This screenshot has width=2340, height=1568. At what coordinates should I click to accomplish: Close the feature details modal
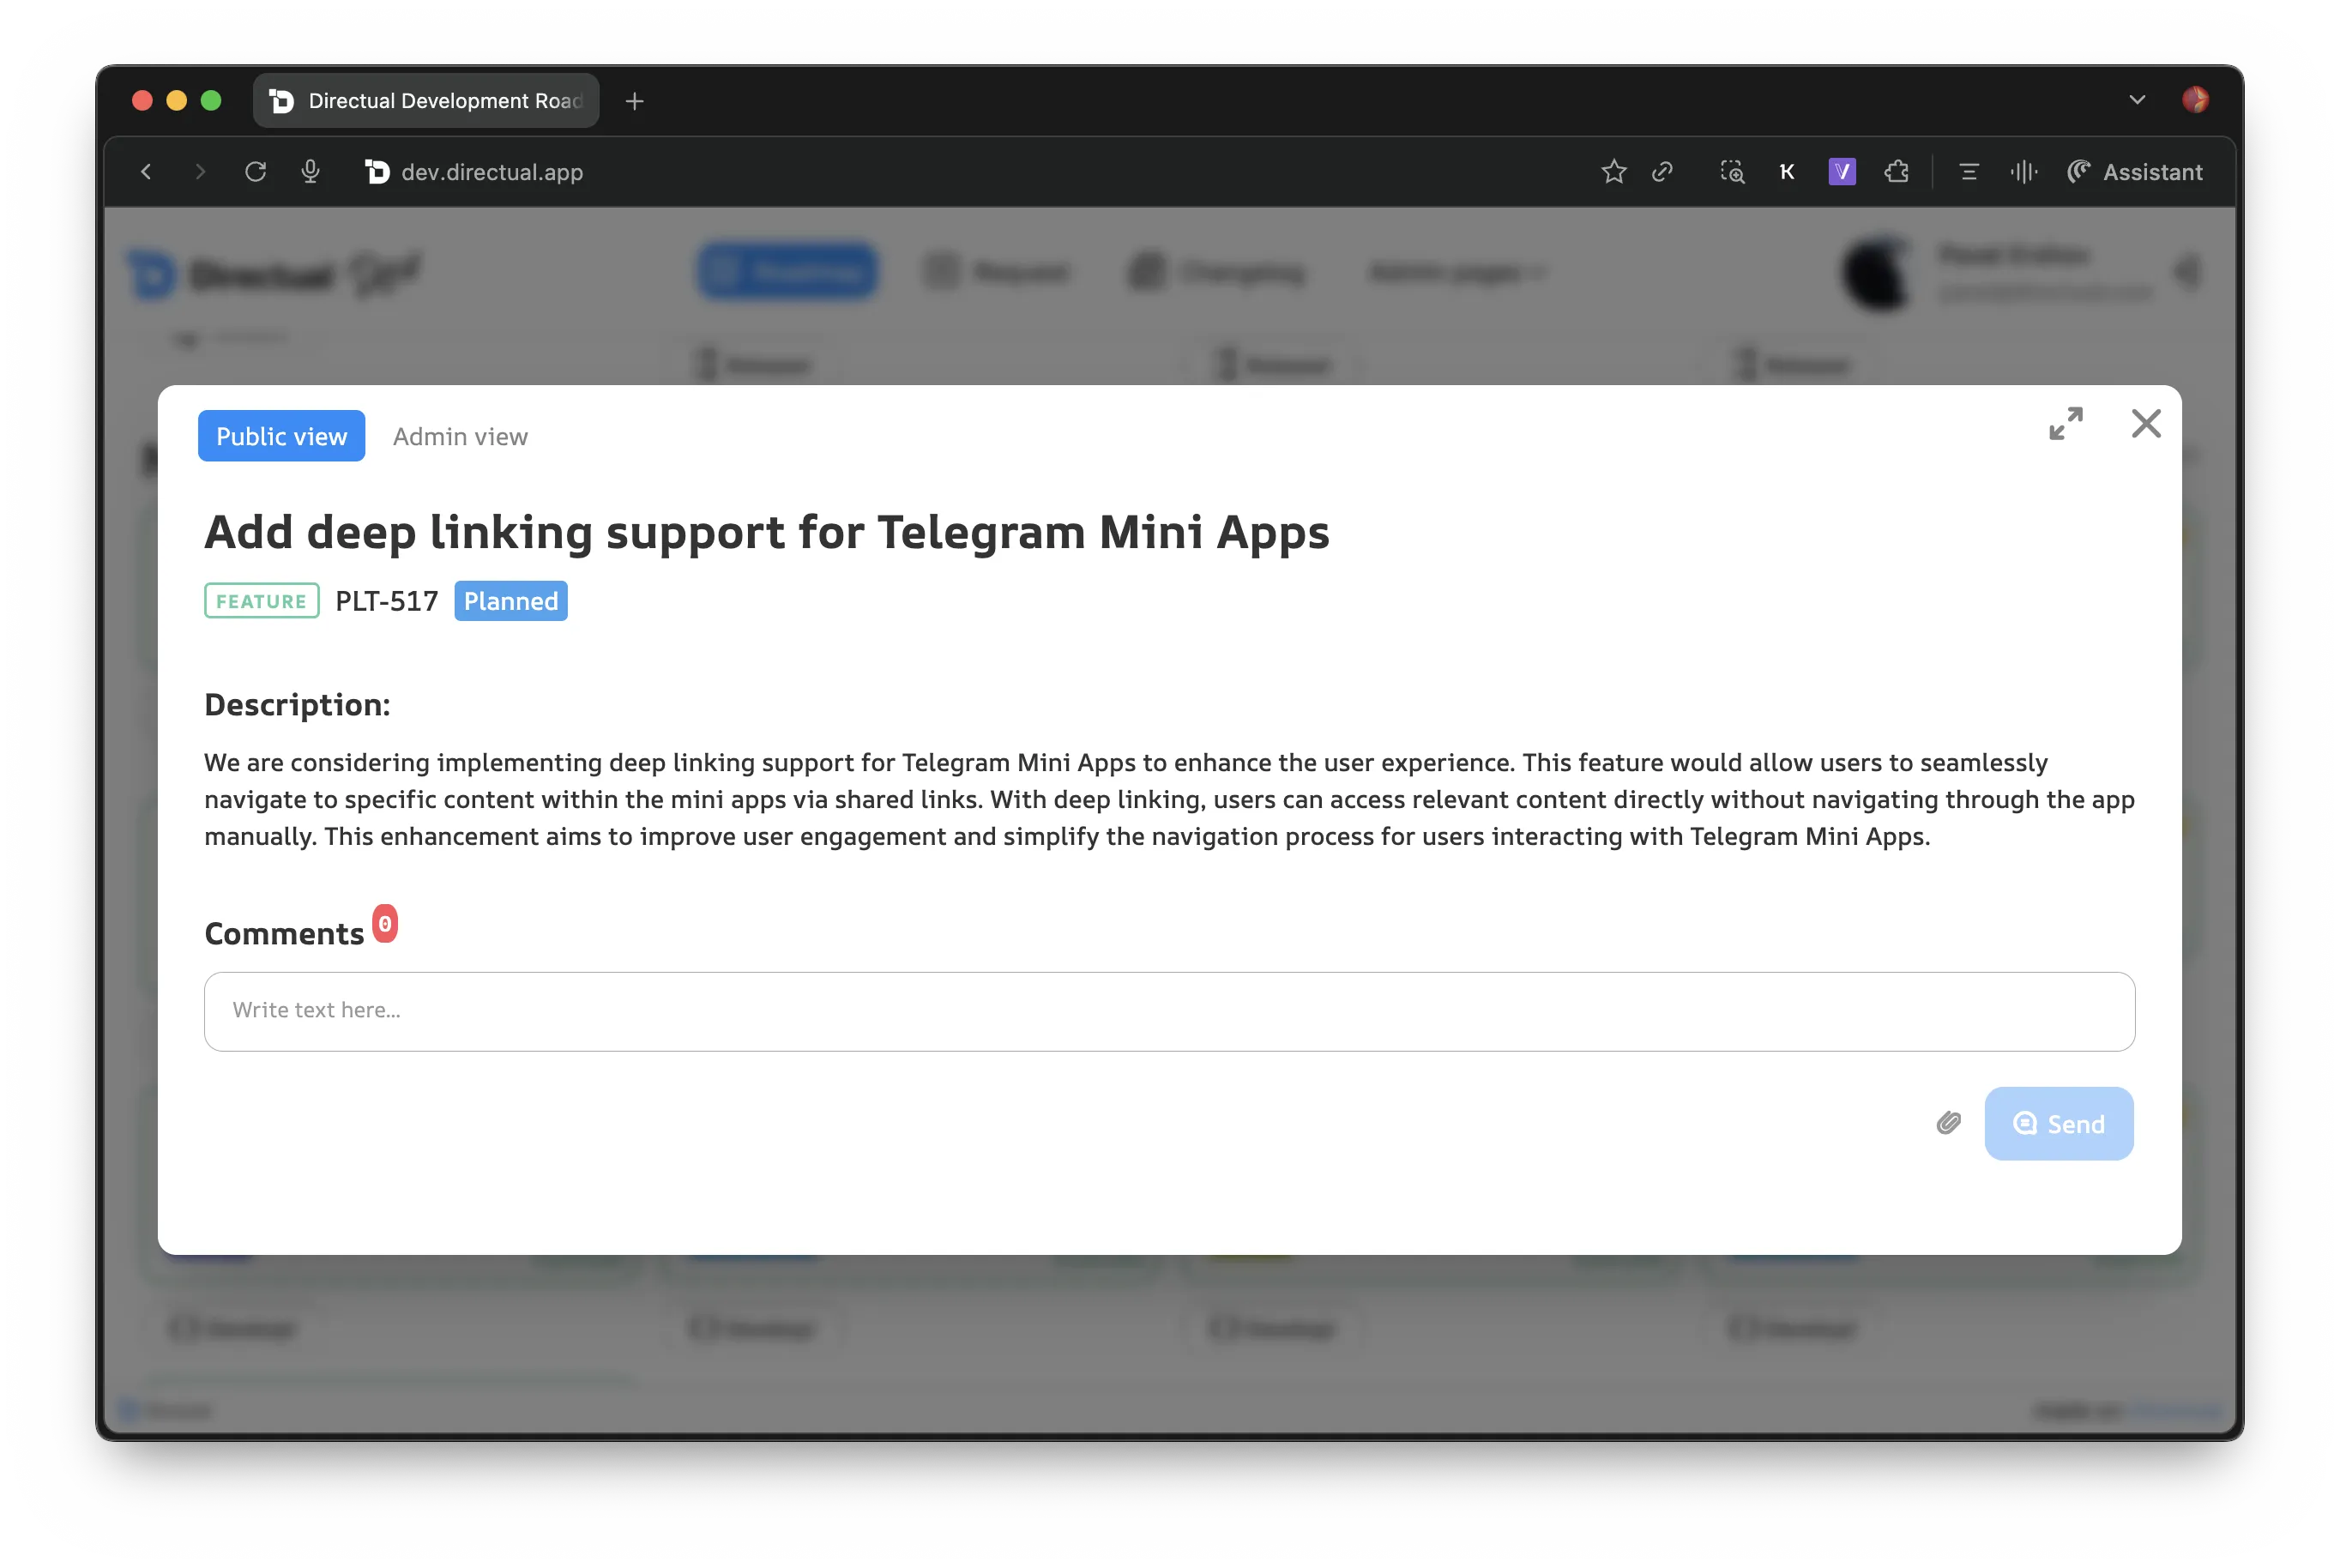tap(2145, 423)
